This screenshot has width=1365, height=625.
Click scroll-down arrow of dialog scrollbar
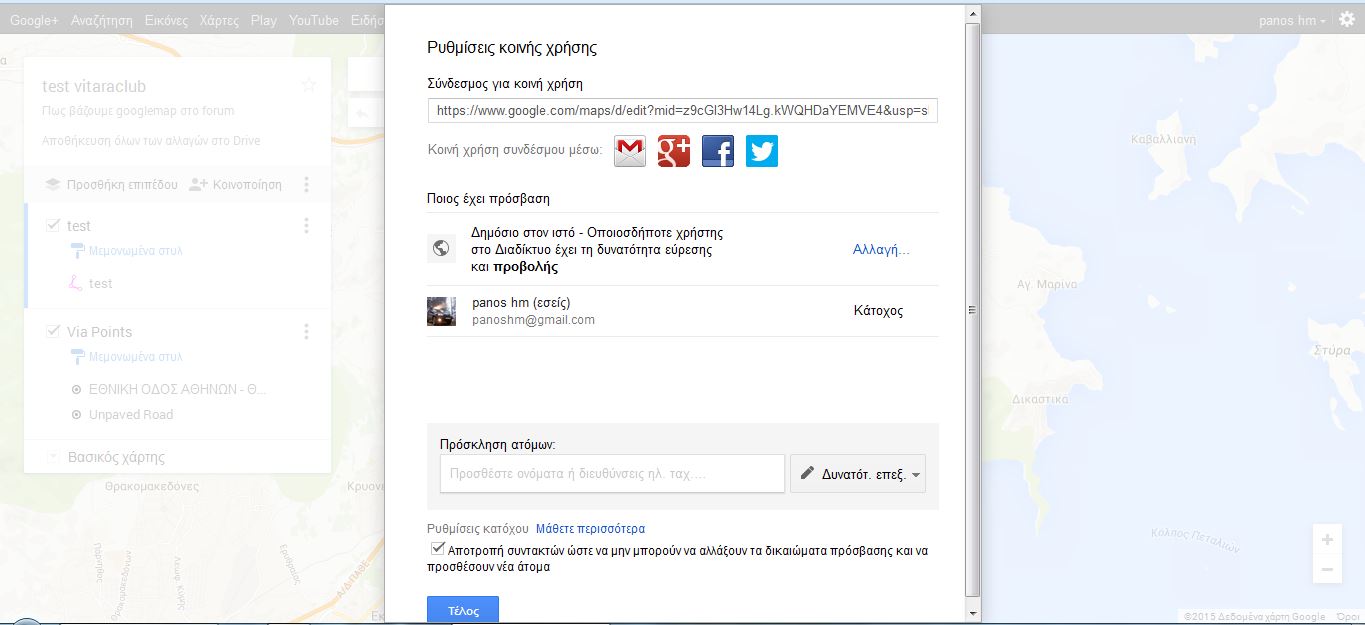point(973,612)
